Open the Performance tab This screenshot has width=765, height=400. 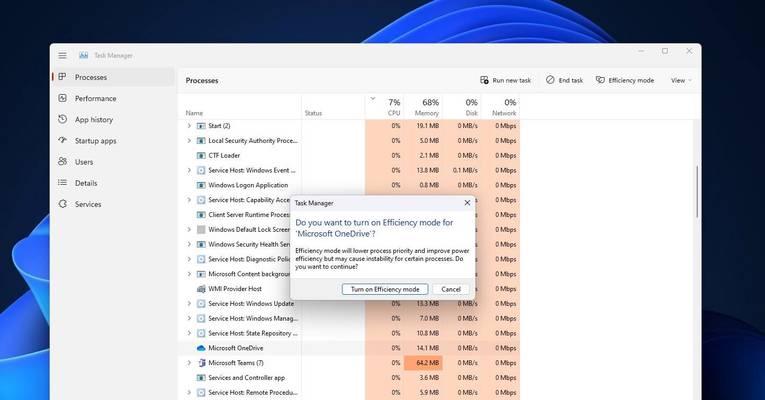(113, 98)
